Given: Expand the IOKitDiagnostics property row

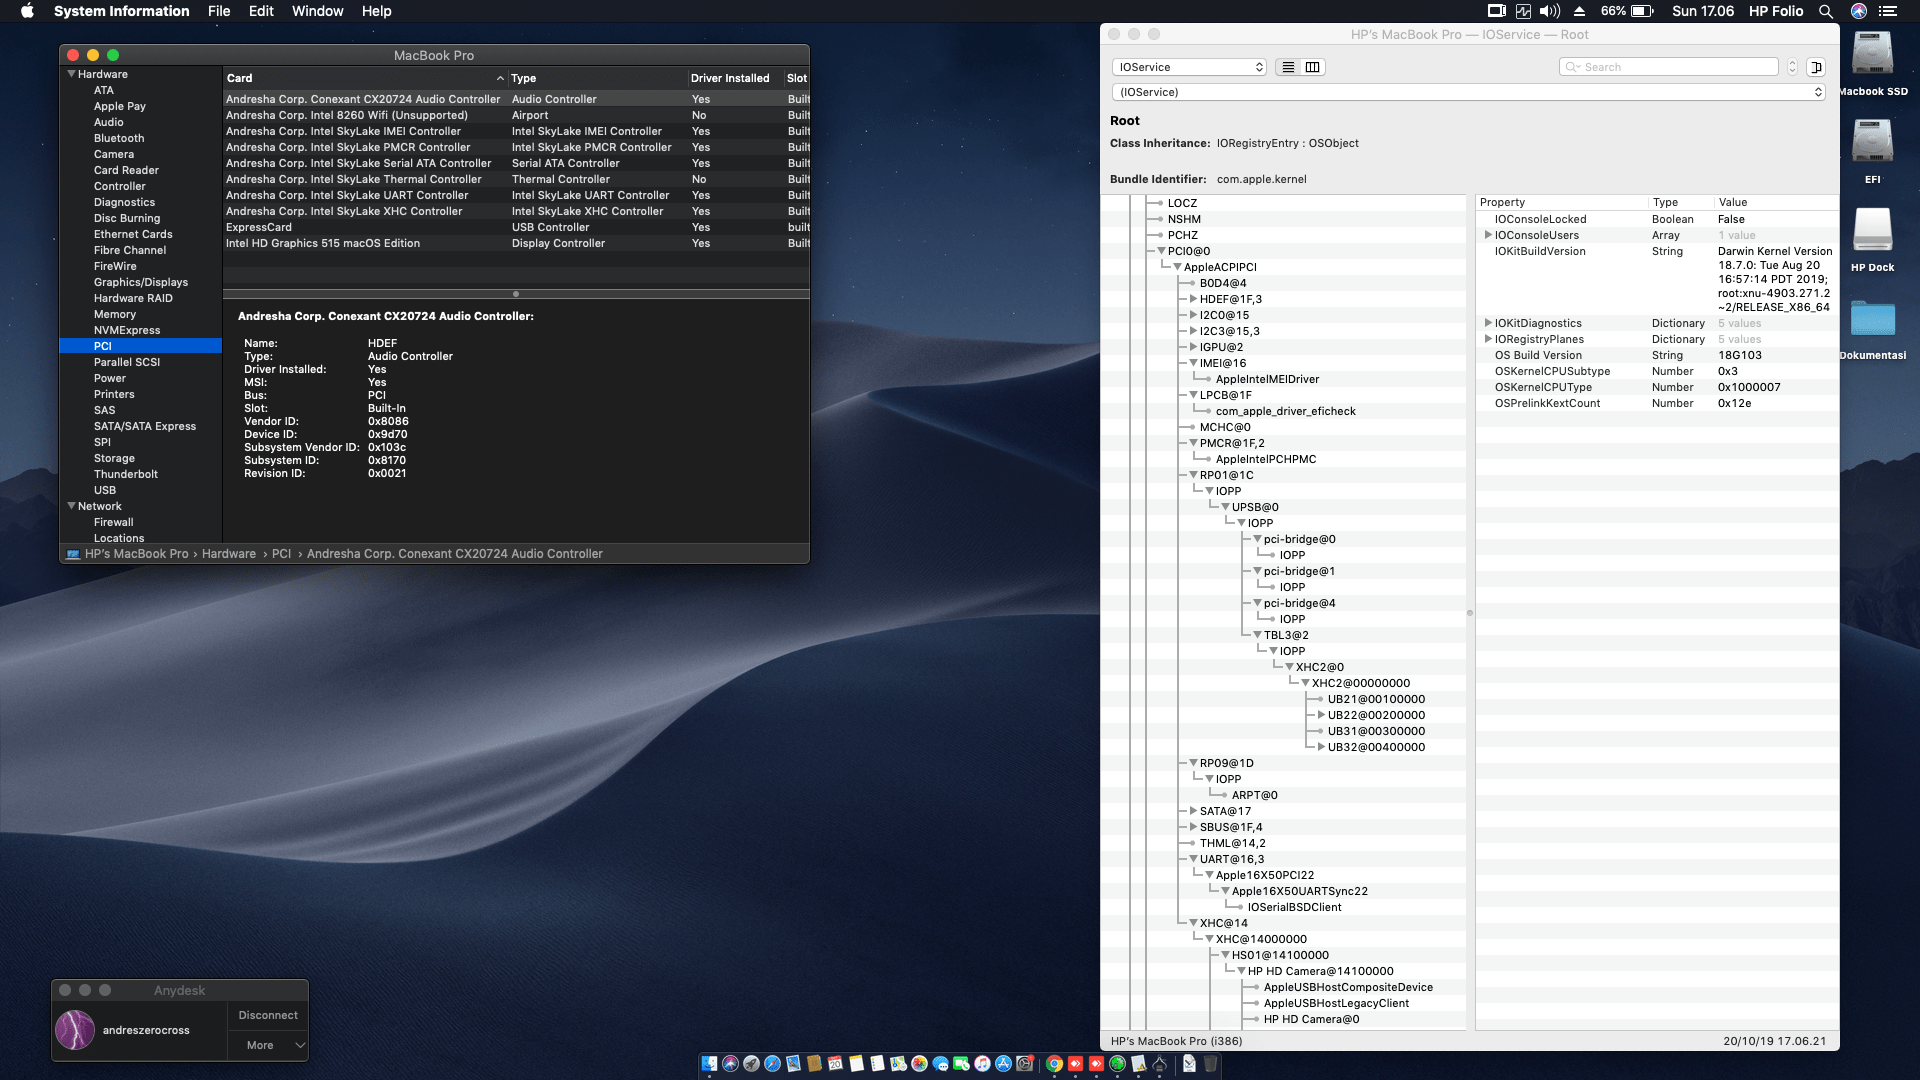Looking at the screenshot, I should pos(1488,323).
